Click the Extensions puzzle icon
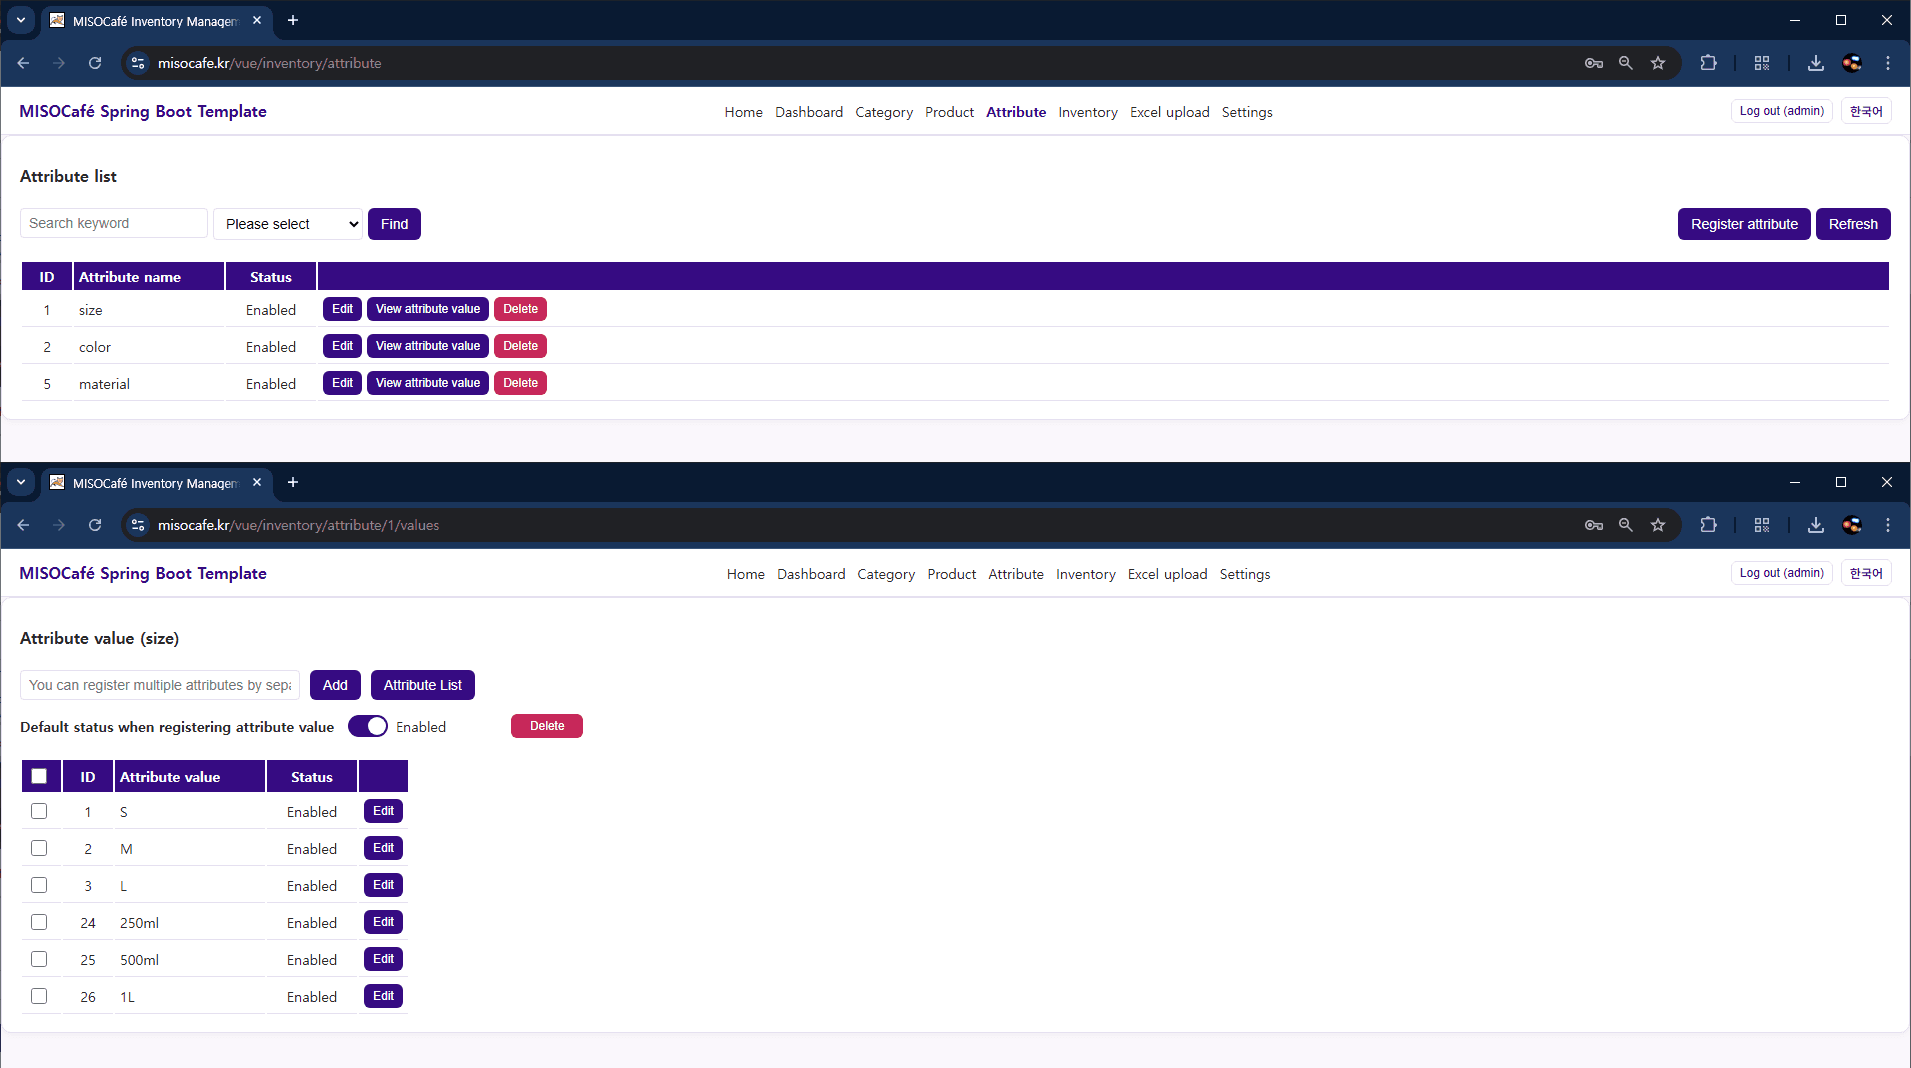 tap(1708, 62)
